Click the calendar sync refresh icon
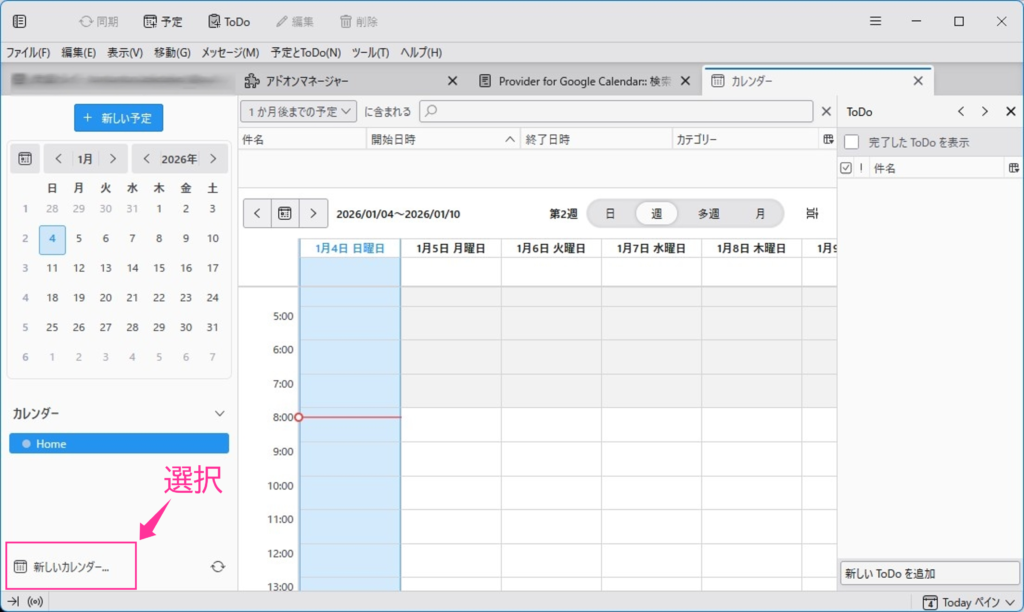 (x=218, y=567)
